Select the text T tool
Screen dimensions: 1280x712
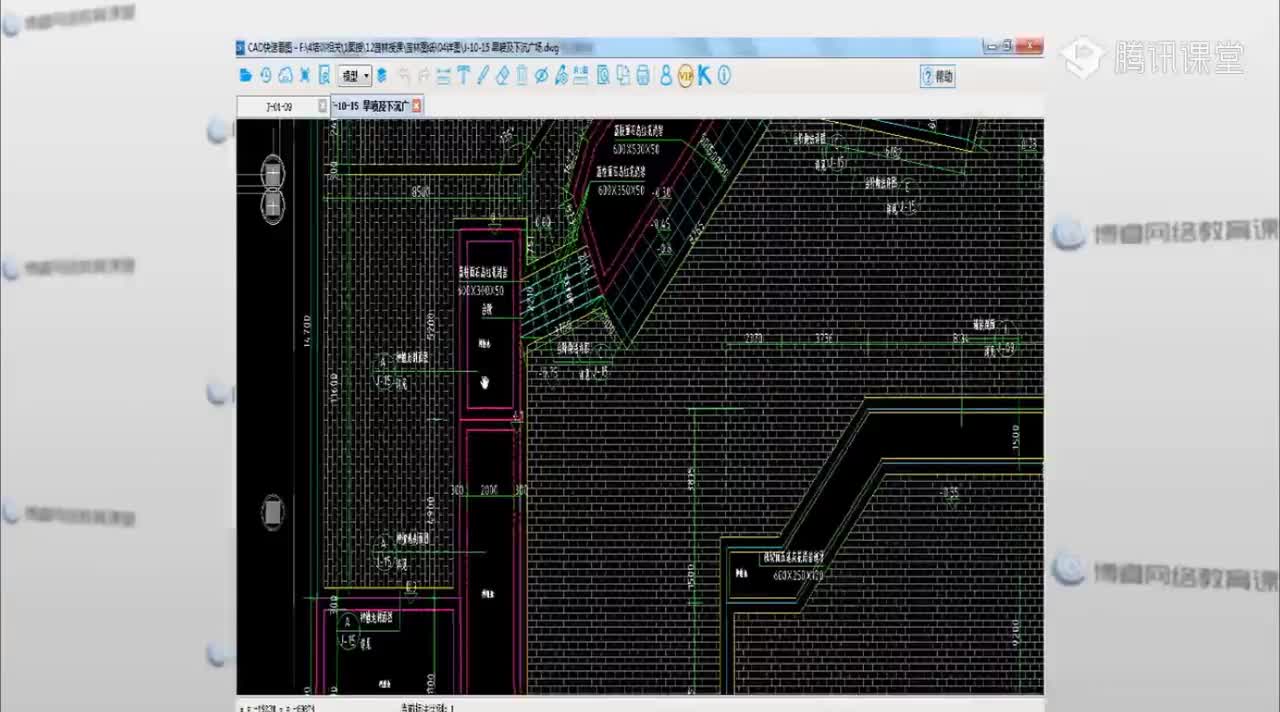[x=463, y=75]
